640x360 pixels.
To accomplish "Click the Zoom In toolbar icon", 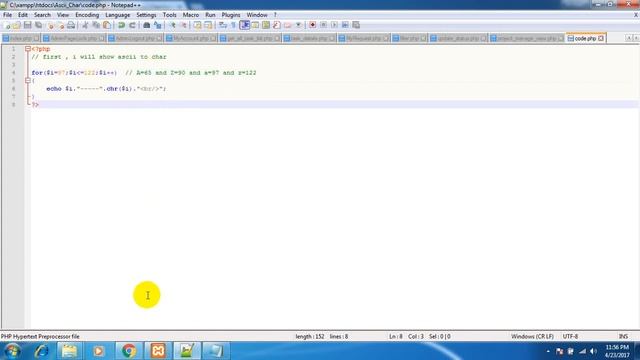I will 173,25.
